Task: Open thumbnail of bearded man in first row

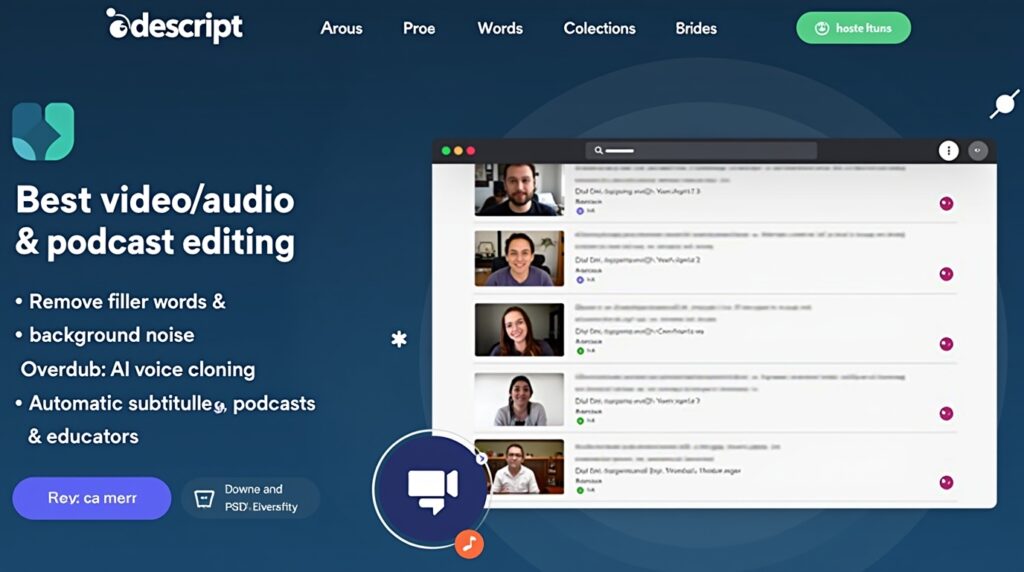Action: pyautogui.click(x=519, y=189)
